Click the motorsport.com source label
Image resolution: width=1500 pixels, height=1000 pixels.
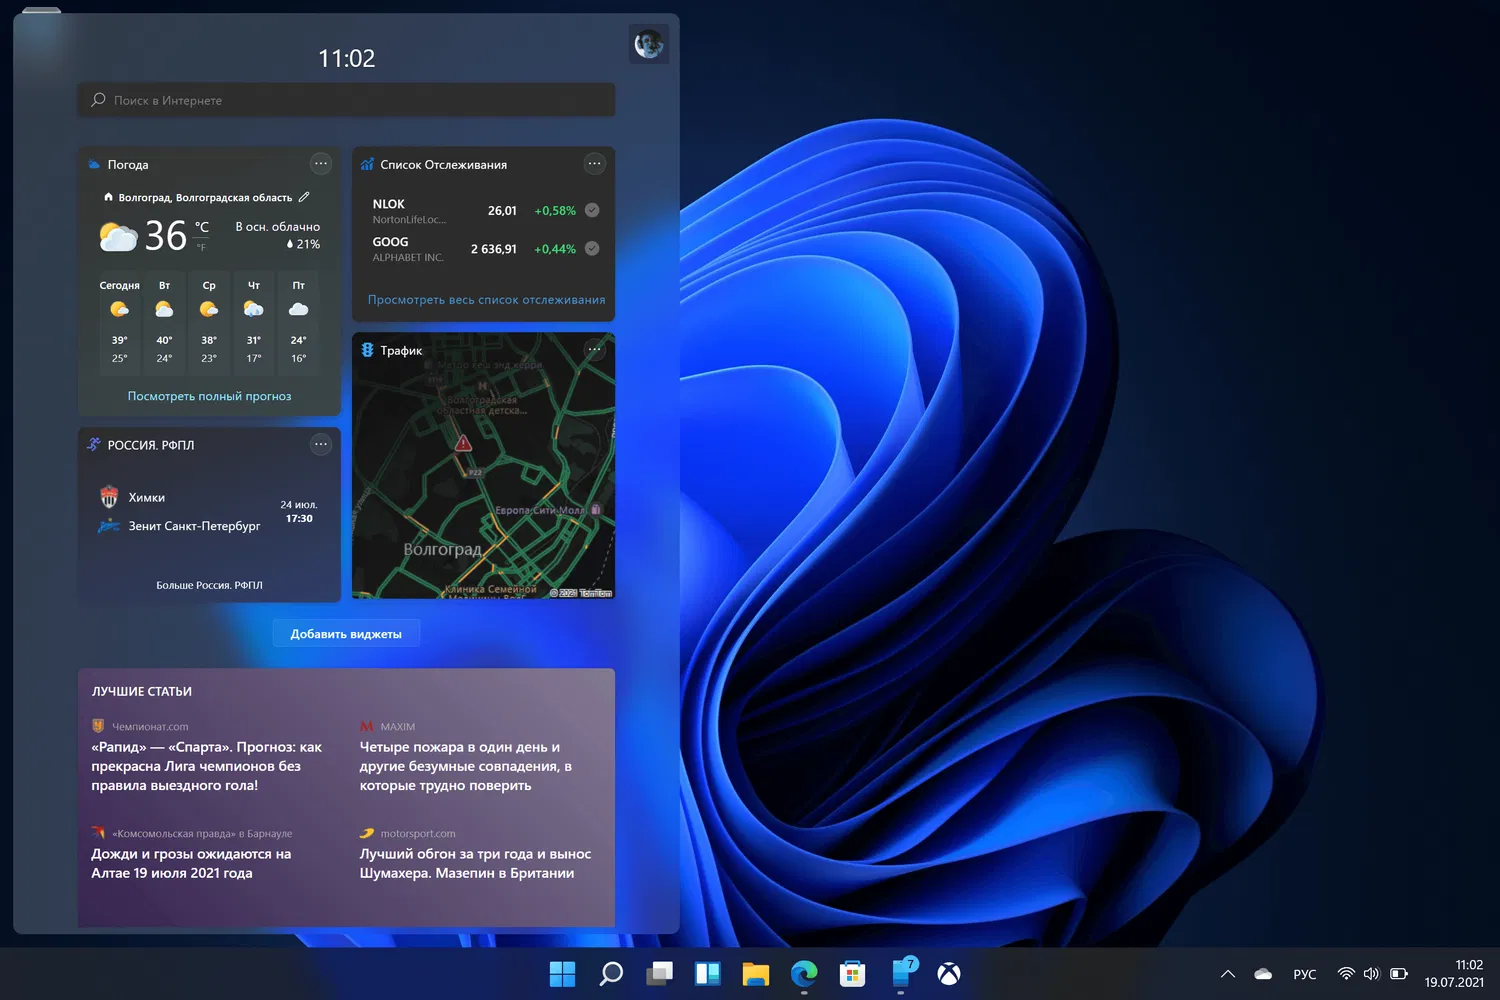point(418,834)
